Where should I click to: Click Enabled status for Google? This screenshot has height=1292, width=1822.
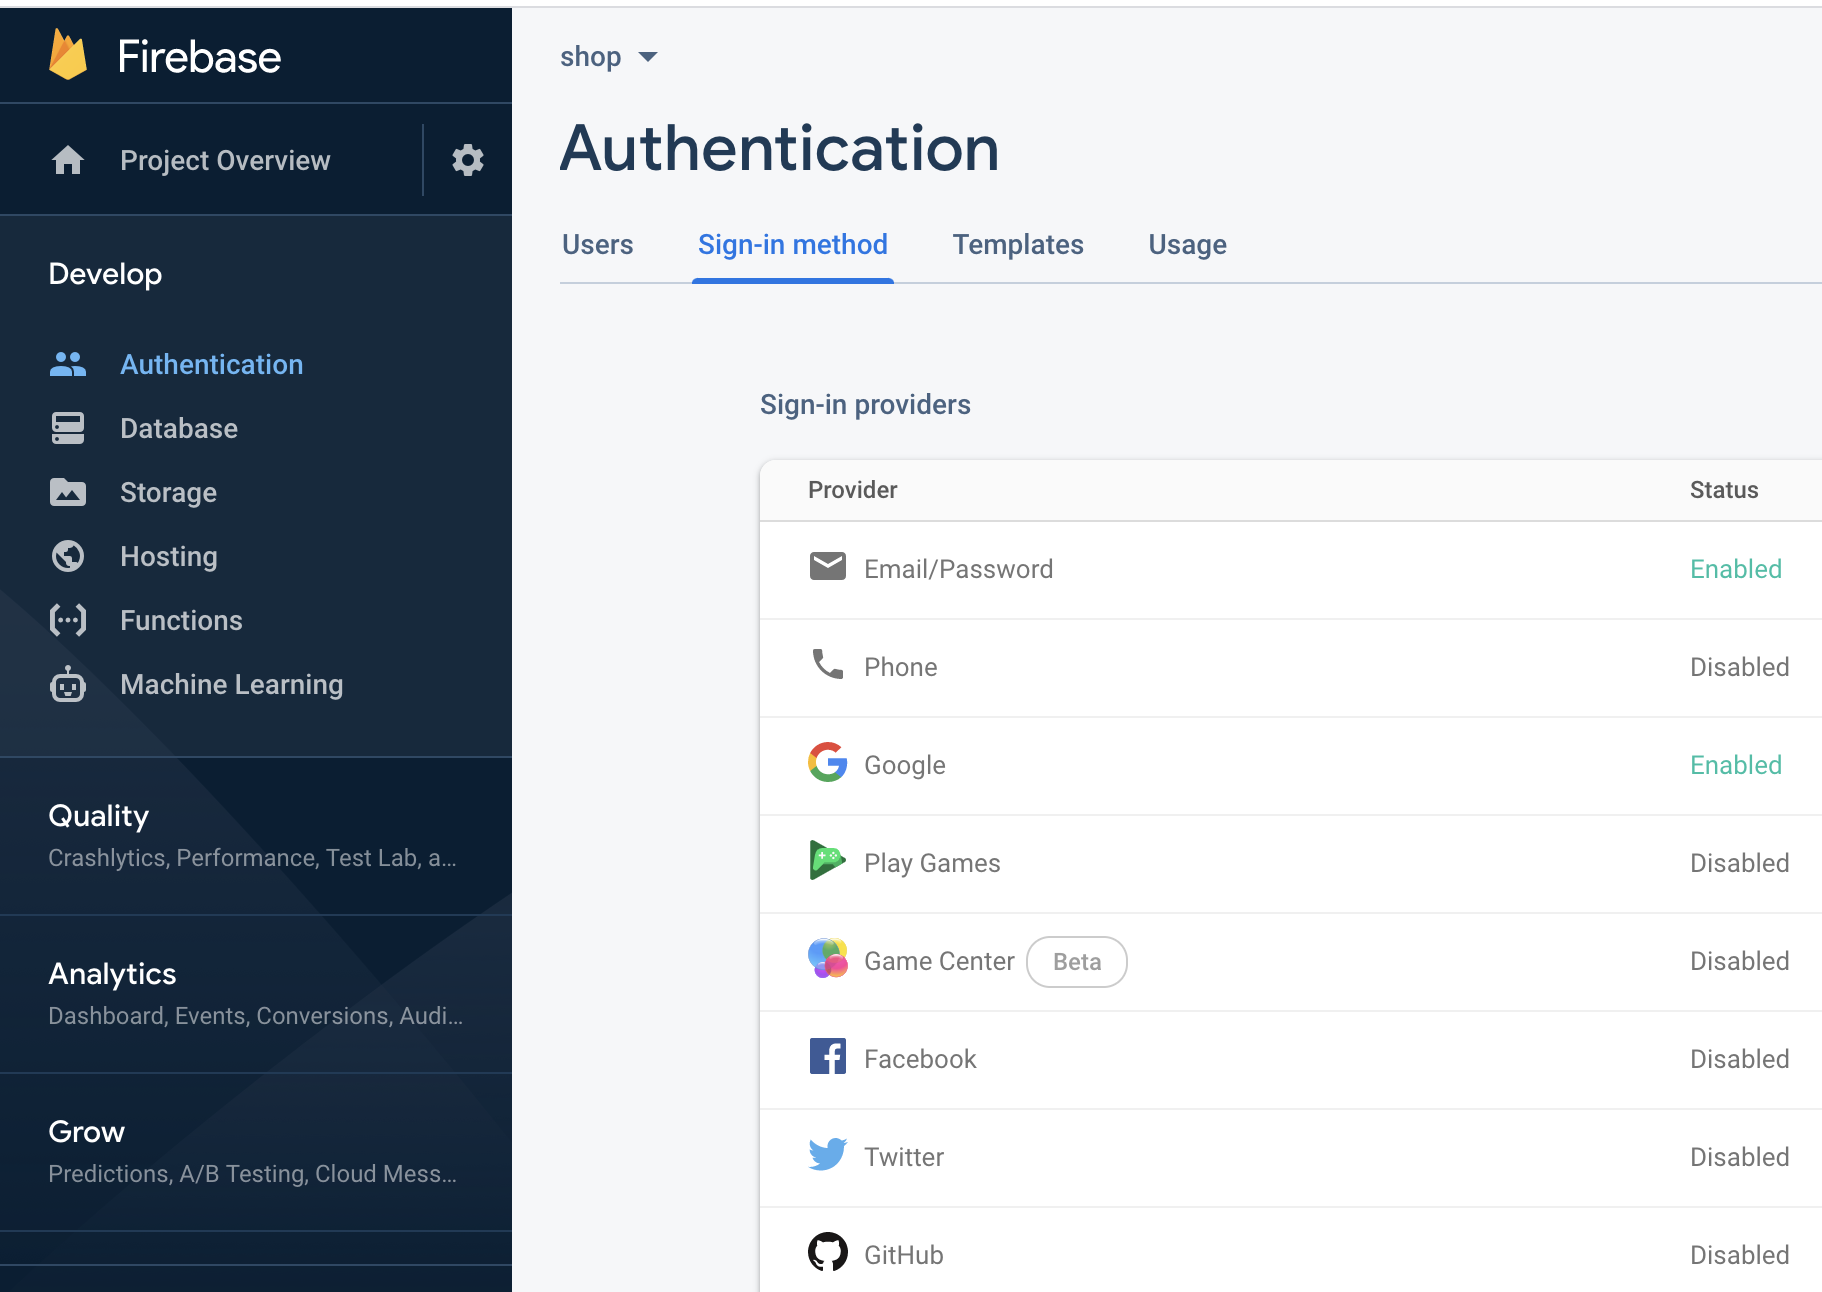point(1736,765)
